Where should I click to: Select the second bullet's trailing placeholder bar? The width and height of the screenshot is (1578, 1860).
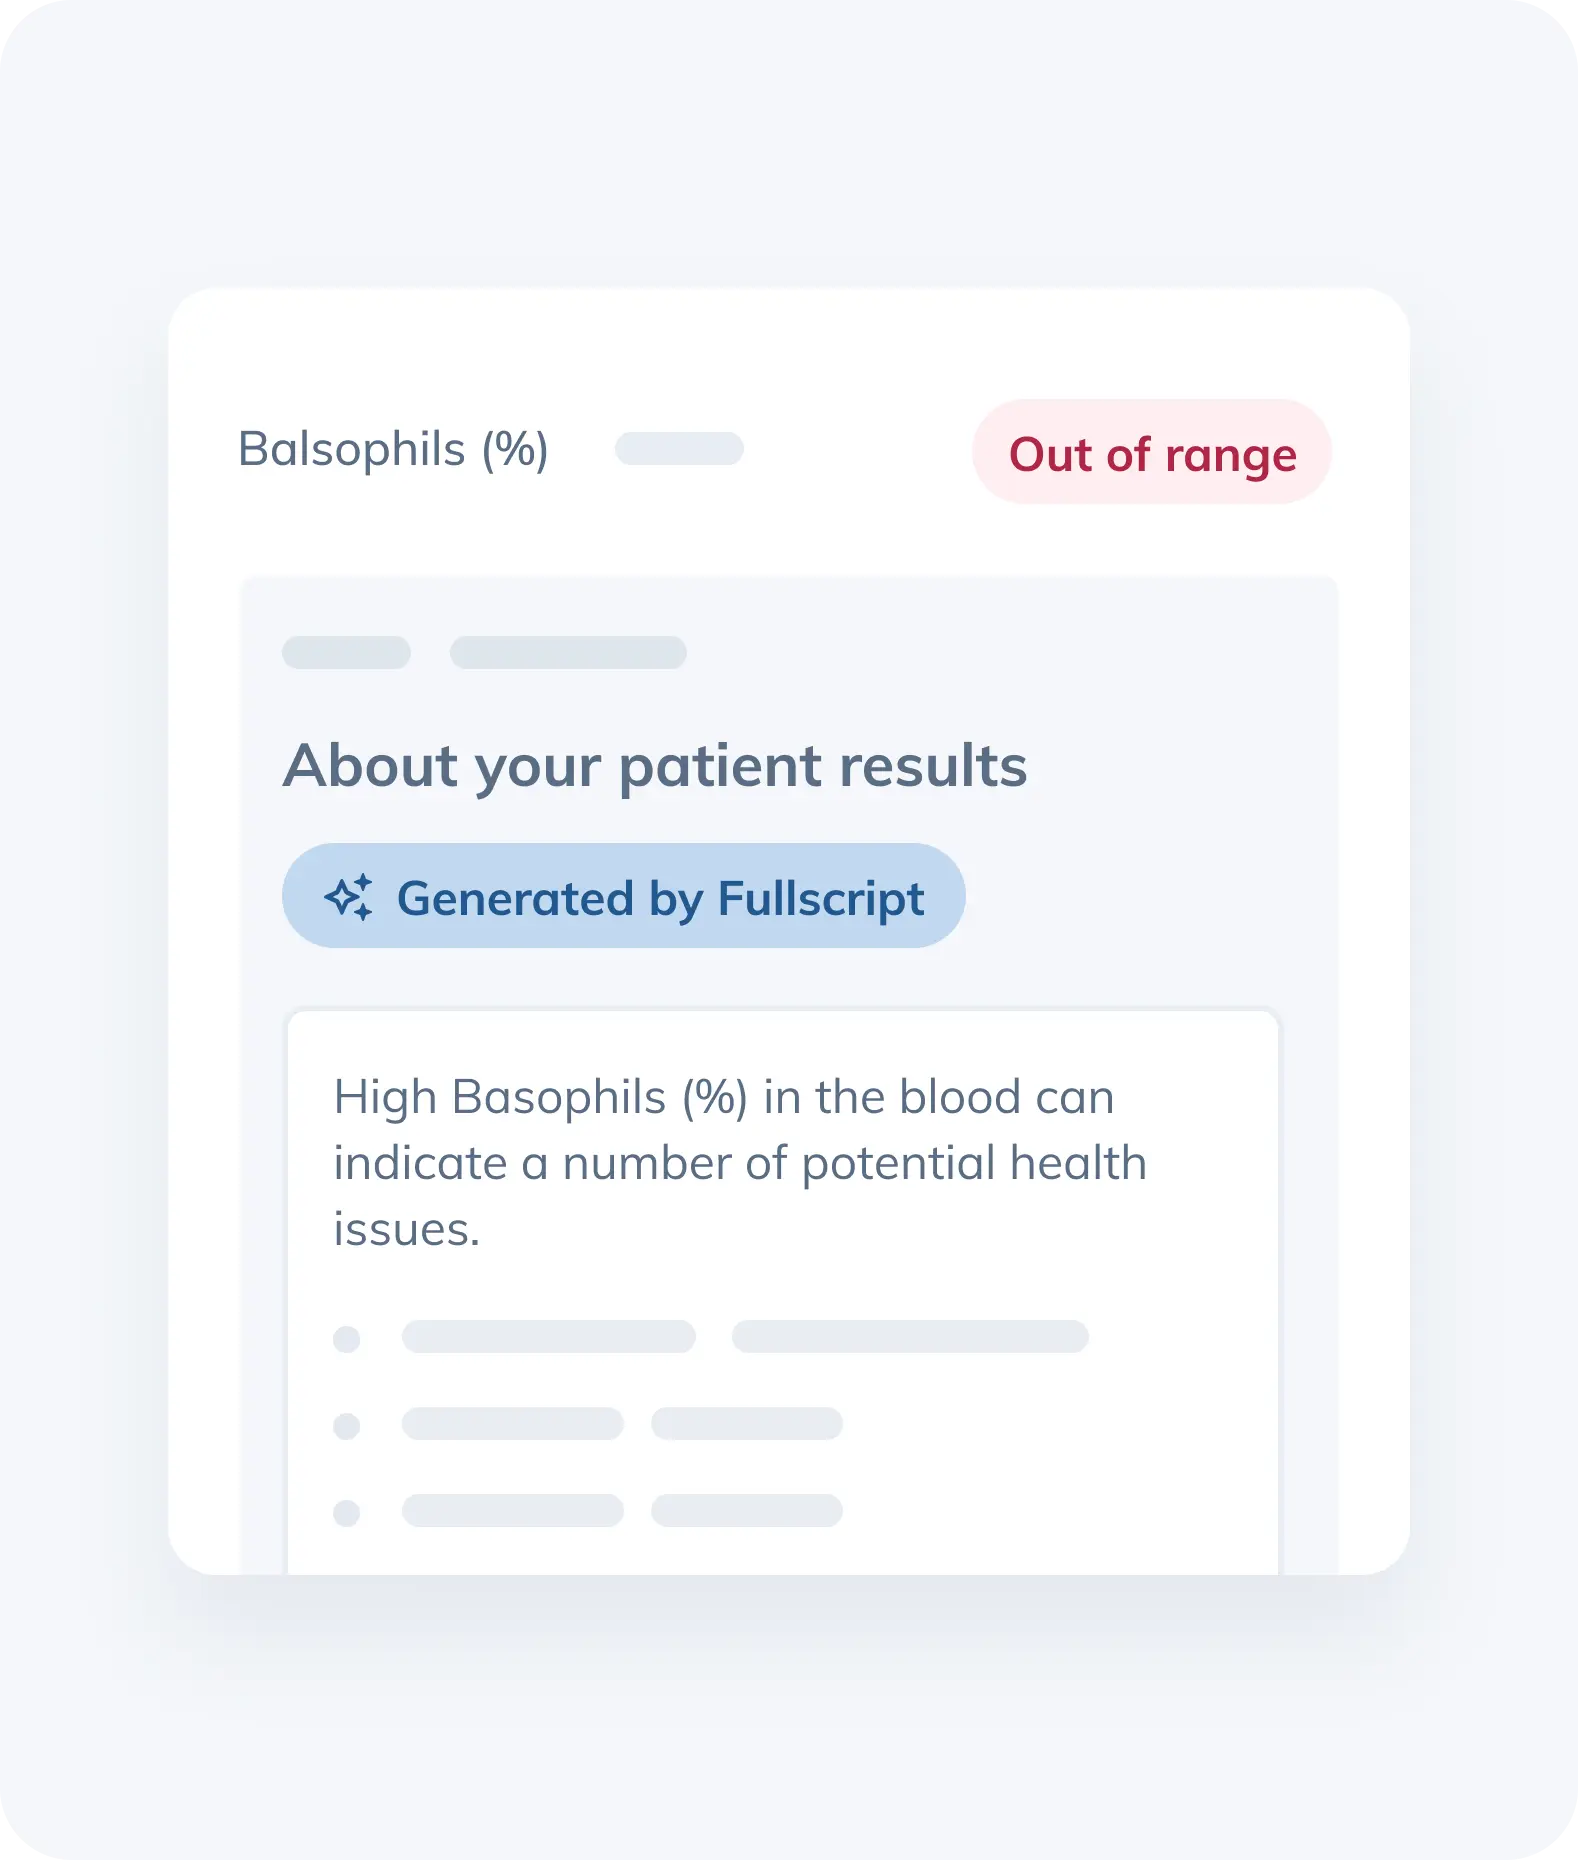tap(746, 1424)
